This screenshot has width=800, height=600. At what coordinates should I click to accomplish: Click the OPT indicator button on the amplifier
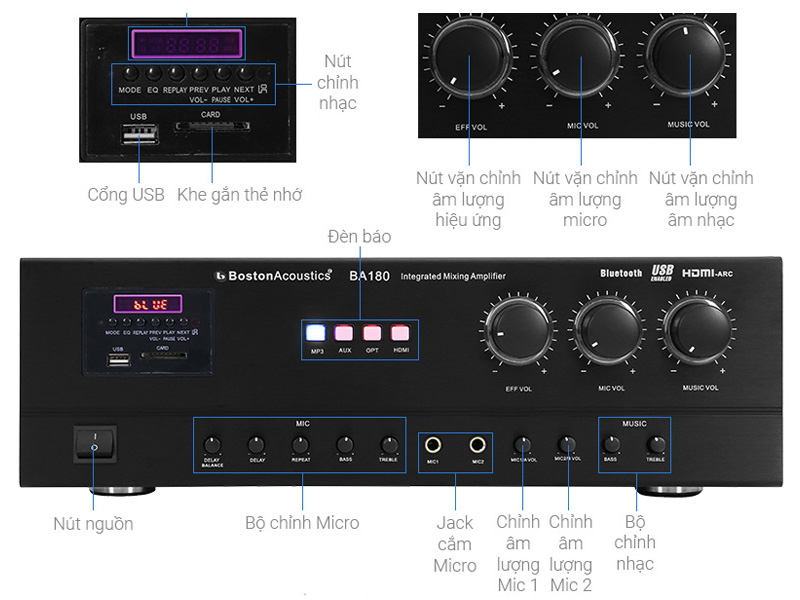[x=372, y=333]
